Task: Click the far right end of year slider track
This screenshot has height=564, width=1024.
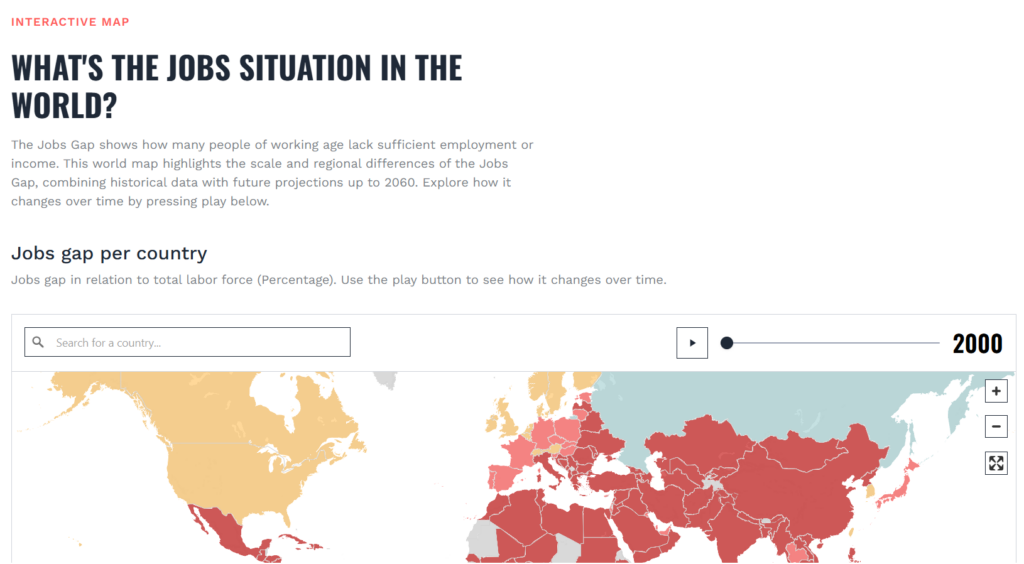Action: pyautogui.click(x=938, y=343)
